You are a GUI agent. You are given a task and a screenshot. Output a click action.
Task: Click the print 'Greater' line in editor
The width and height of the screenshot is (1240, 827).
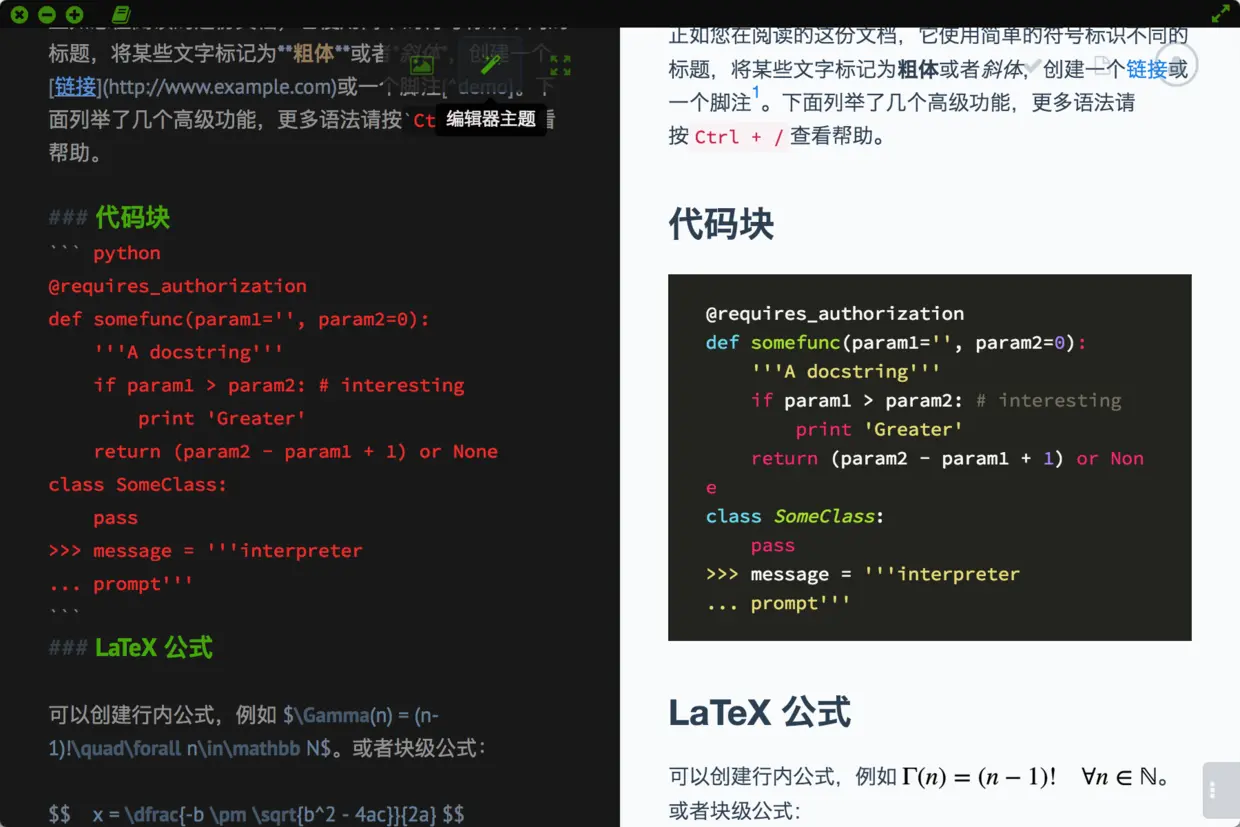[x=221, y=418]
